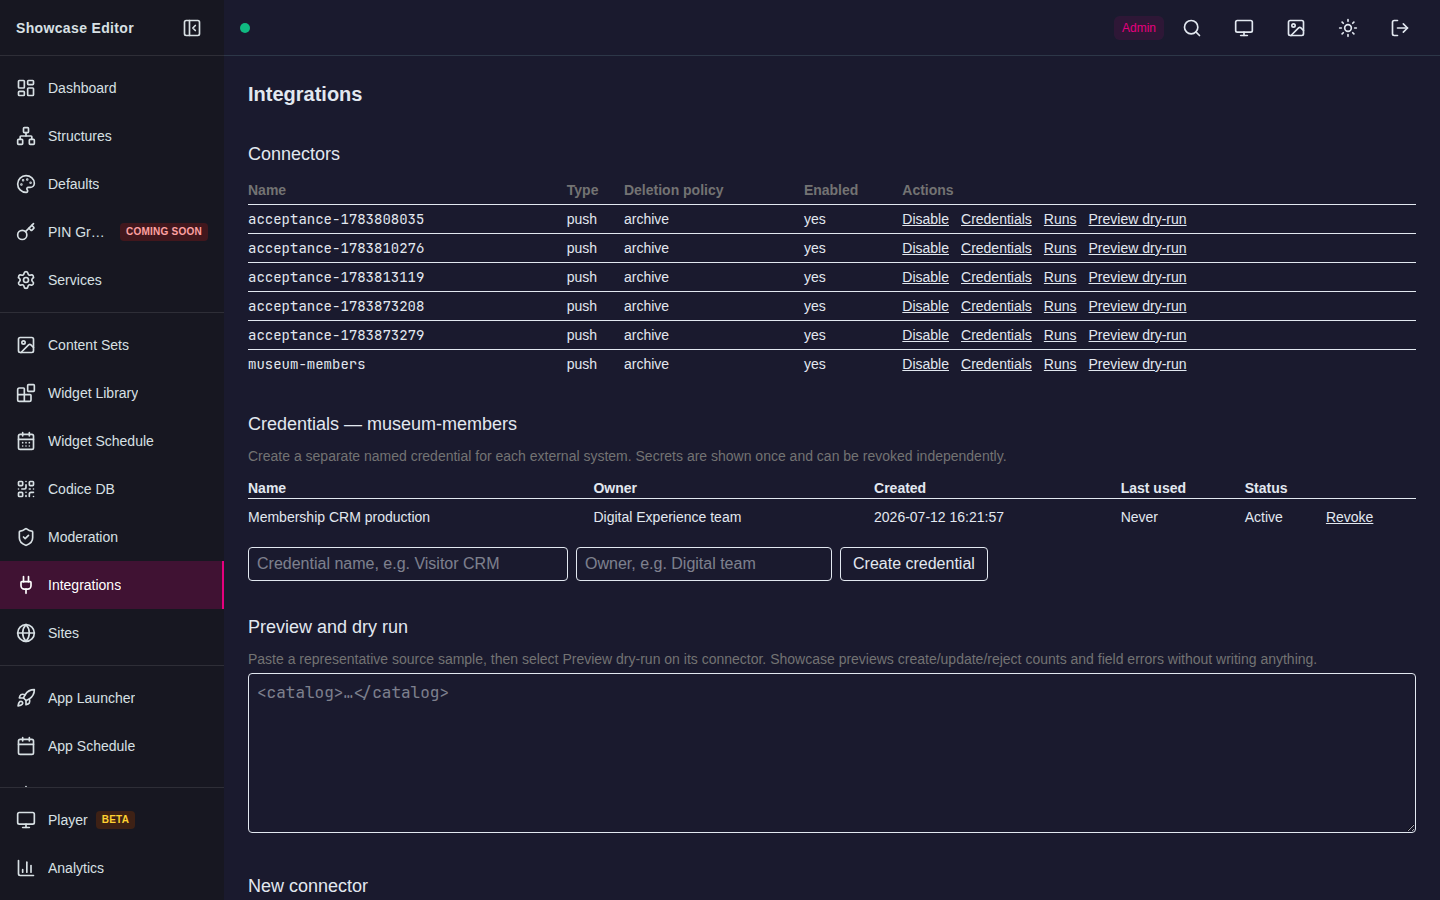Toggle light/dark theme sun icon
Viewport: 1440px width, 900px height.
(x=1348, y=28)
